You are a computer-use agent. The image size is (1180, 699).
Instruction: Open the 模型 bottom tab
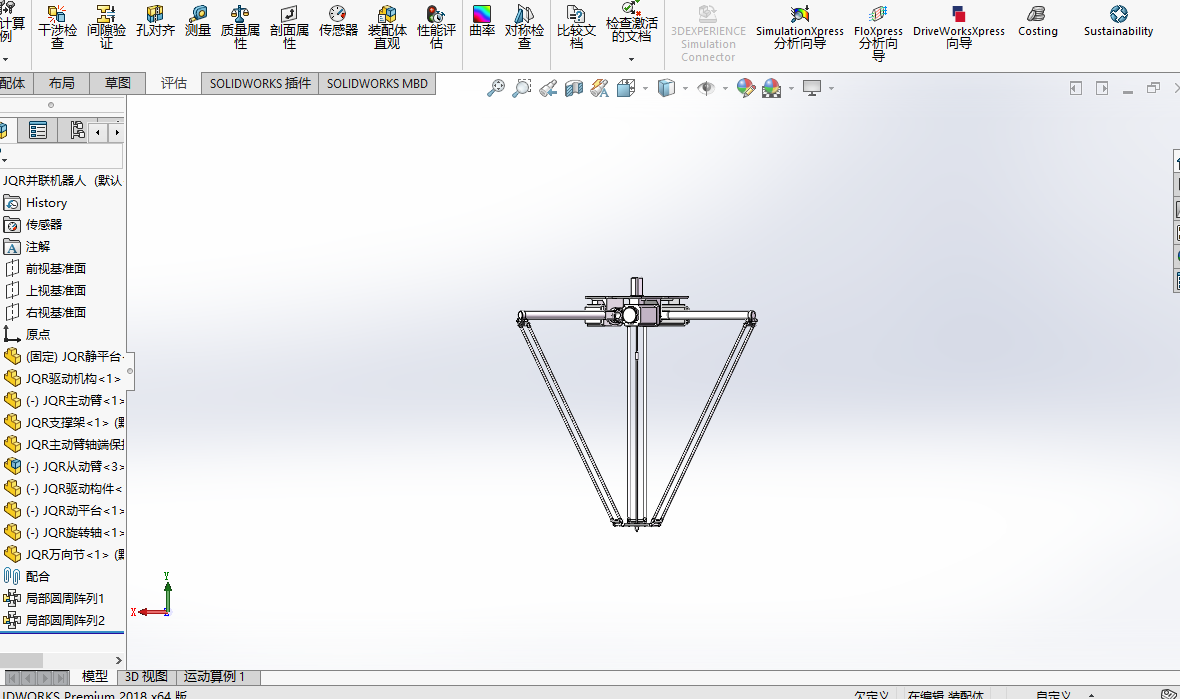click(95, 676)
